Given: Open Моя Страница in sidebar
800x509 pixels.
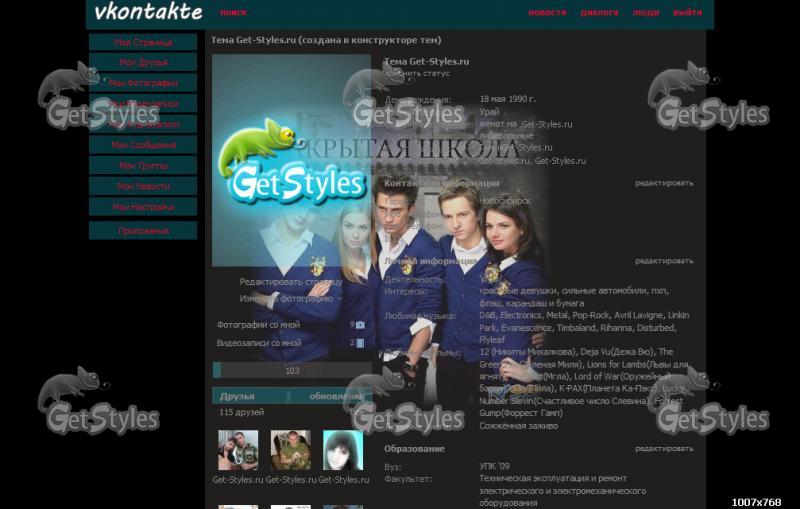Looking at the screenshot, I should (143, 42).
